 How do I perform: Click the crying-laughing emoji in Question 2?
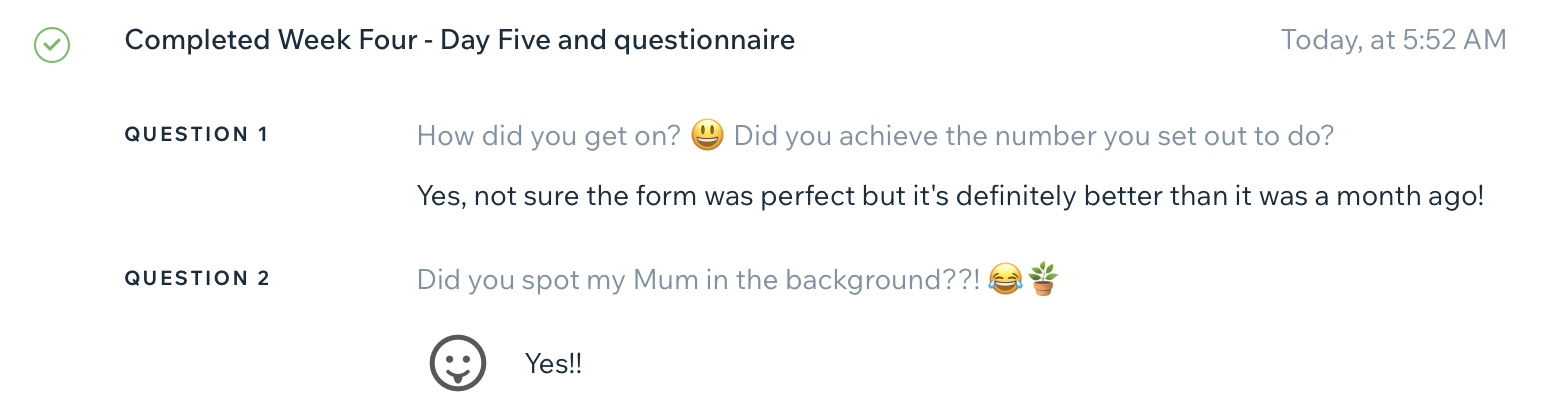pyautogui.click(x=1003, y=279)
